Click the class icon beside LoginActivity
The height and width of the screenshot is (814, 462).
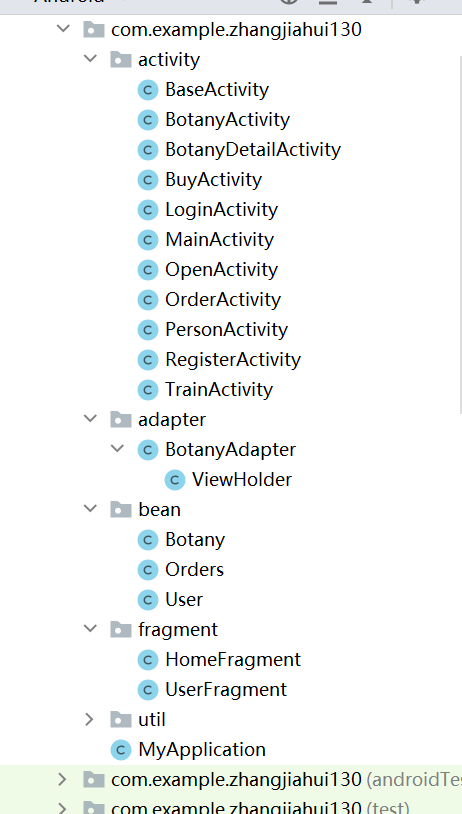click(148, 210)
